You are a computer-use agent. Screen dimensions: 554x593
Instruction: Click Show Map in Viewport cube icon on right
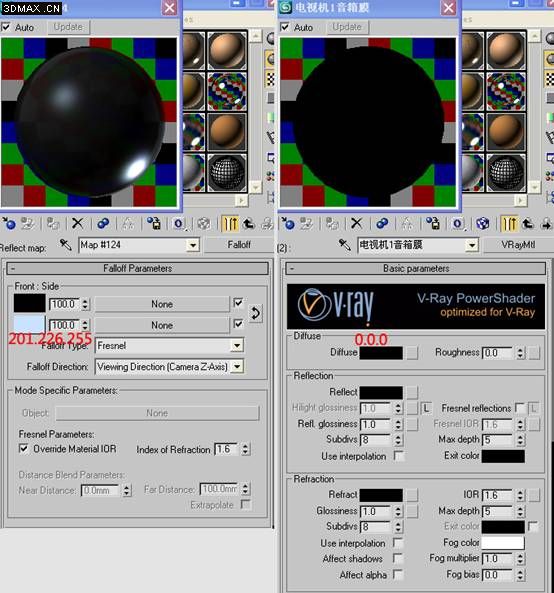[483, 224]
